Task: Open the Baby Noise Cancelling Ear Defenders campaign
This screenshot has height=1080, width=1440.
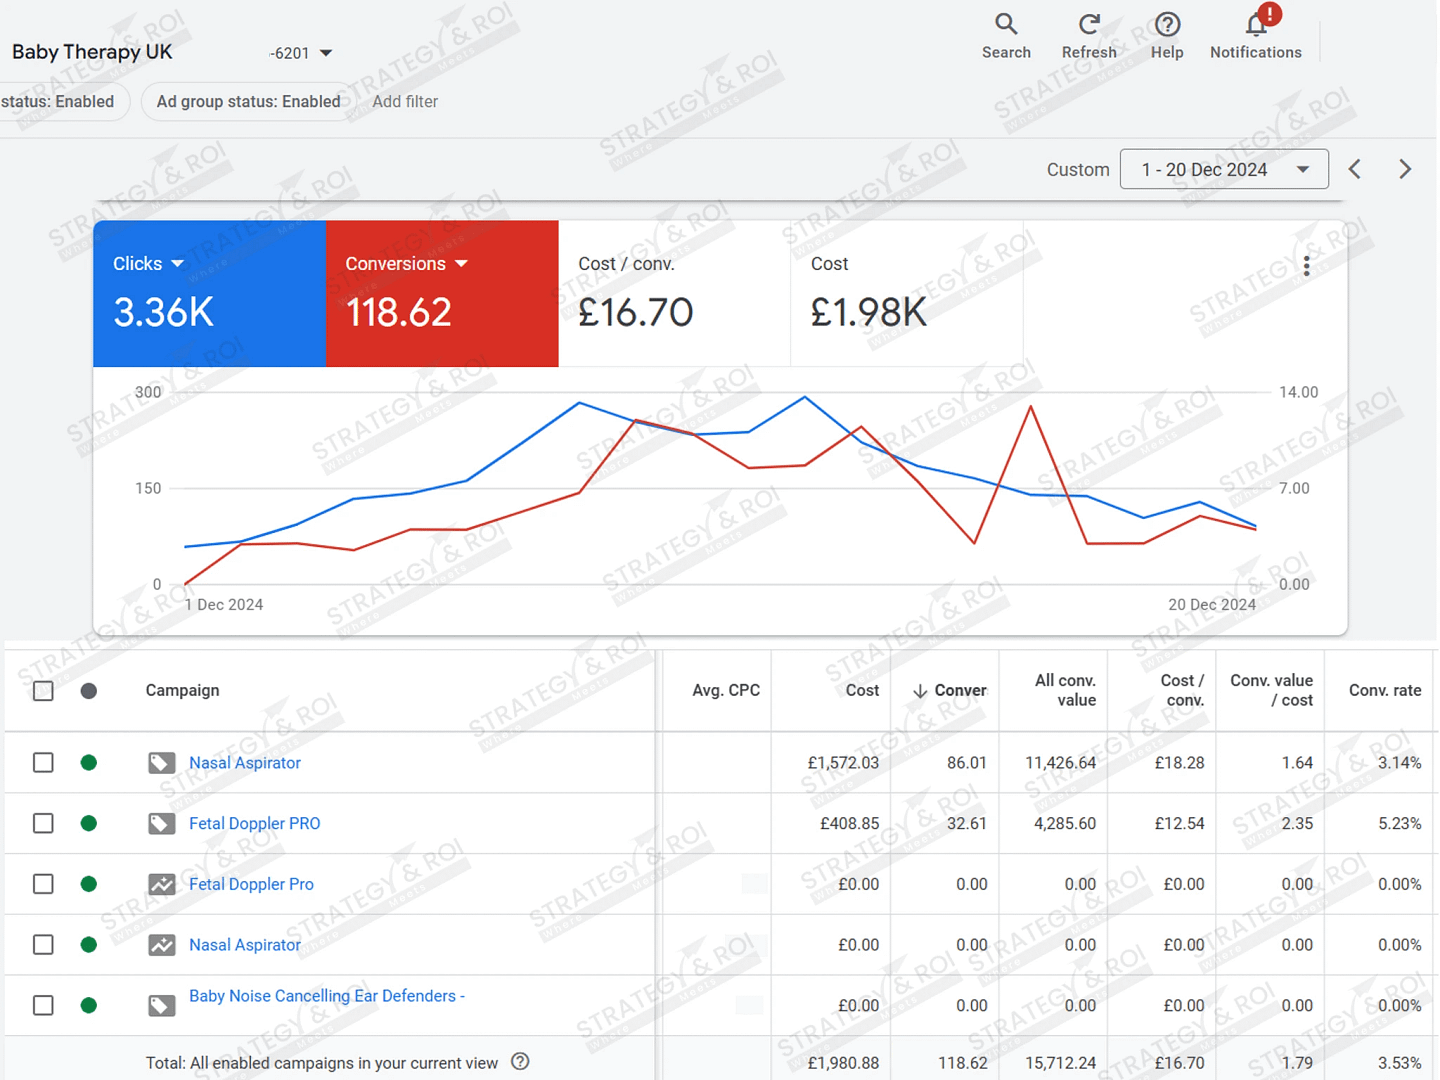Action: pyautogui.click(x=326, y=996)
